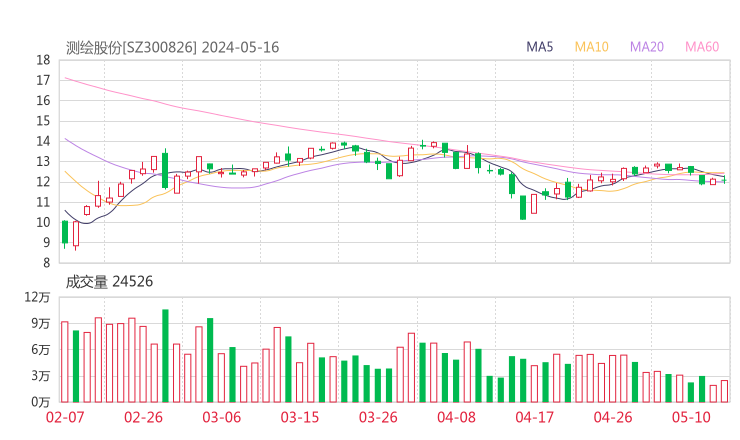
Task: Click the 0万 volume axis label
Action: [x=41, y=402]
